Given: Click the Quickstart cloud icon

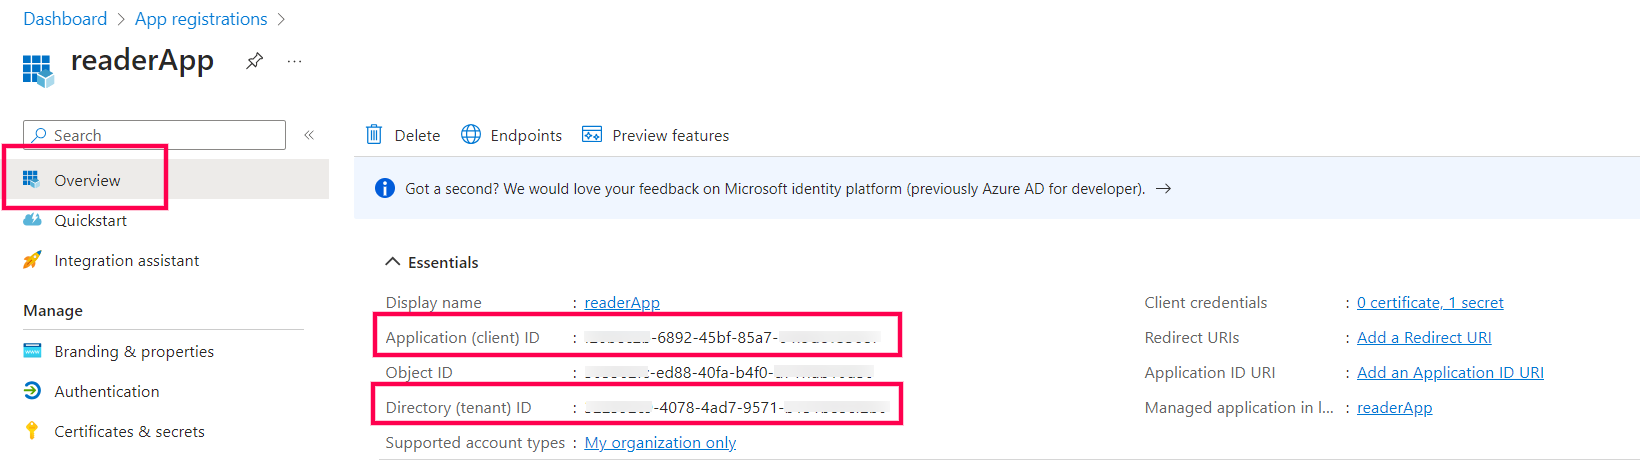Looking at the screenshot, I should tap(33, 220).
